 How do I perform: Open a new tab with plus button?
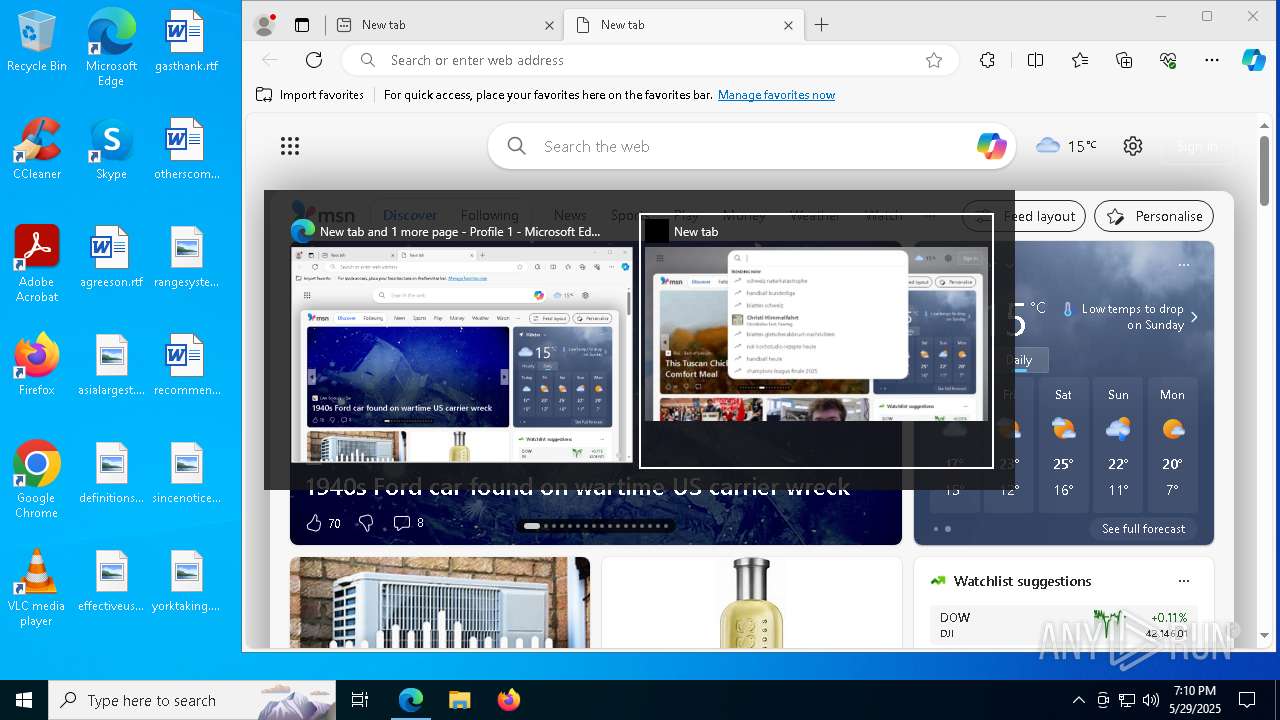pos(822,25)
